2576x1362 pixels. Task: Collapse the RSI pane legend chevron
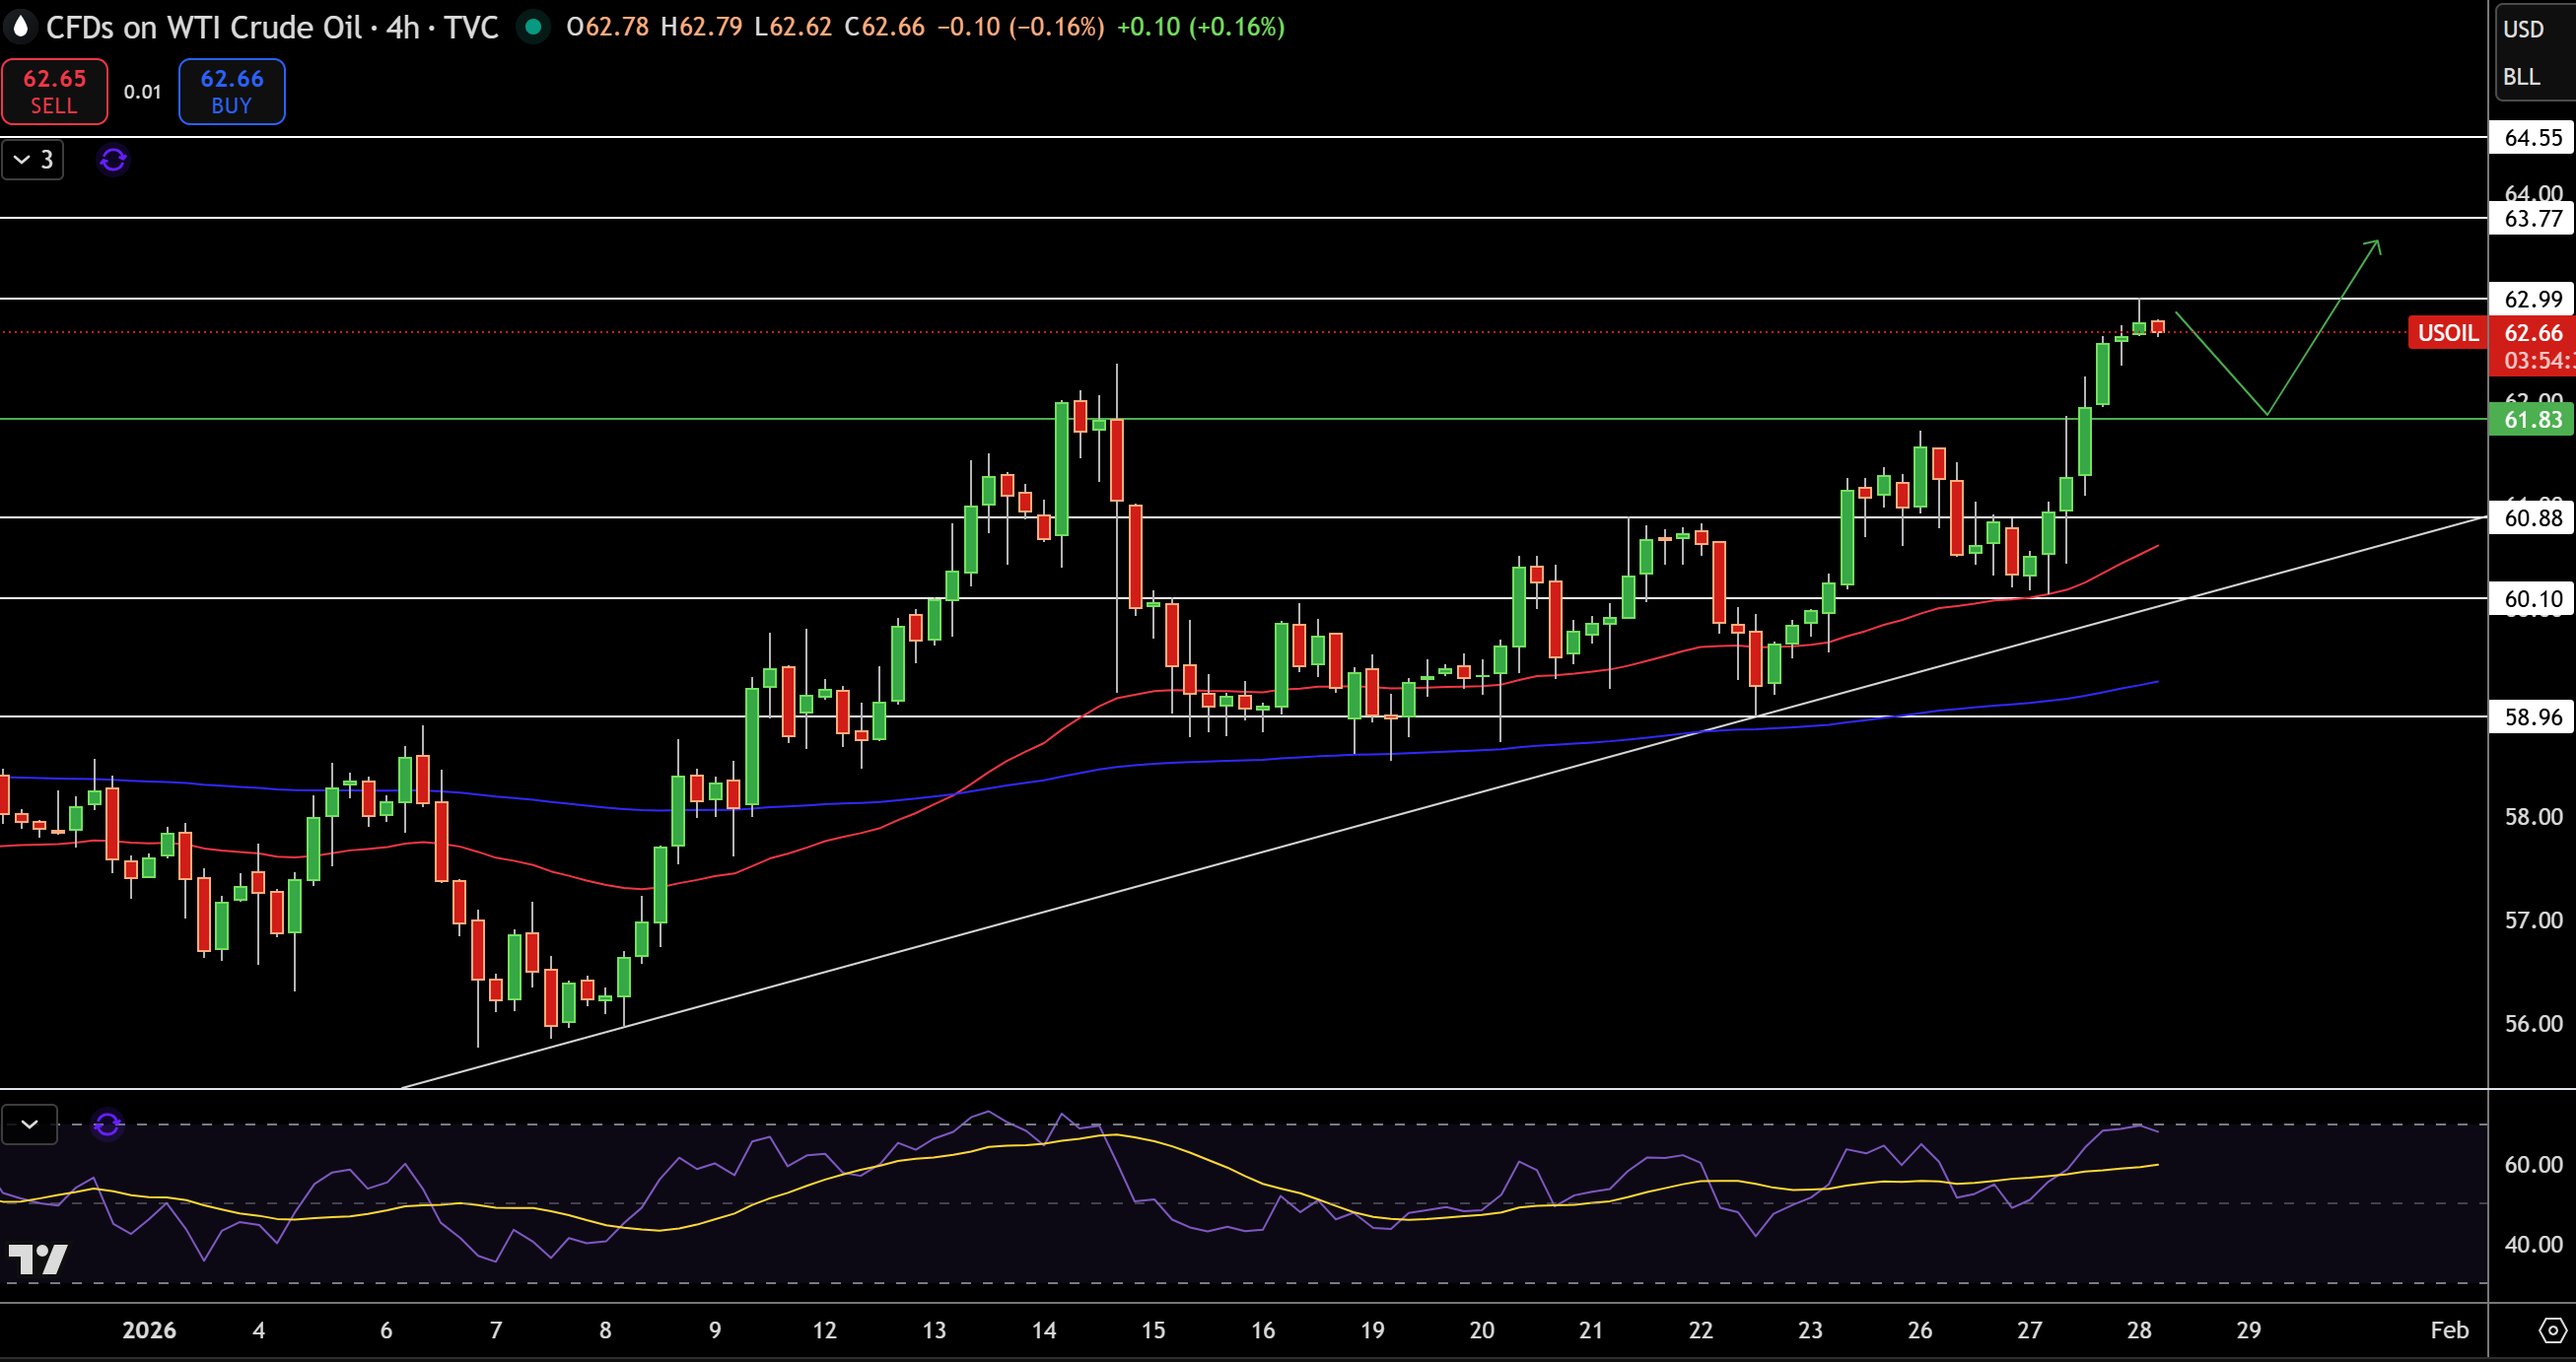[30, 1125]
